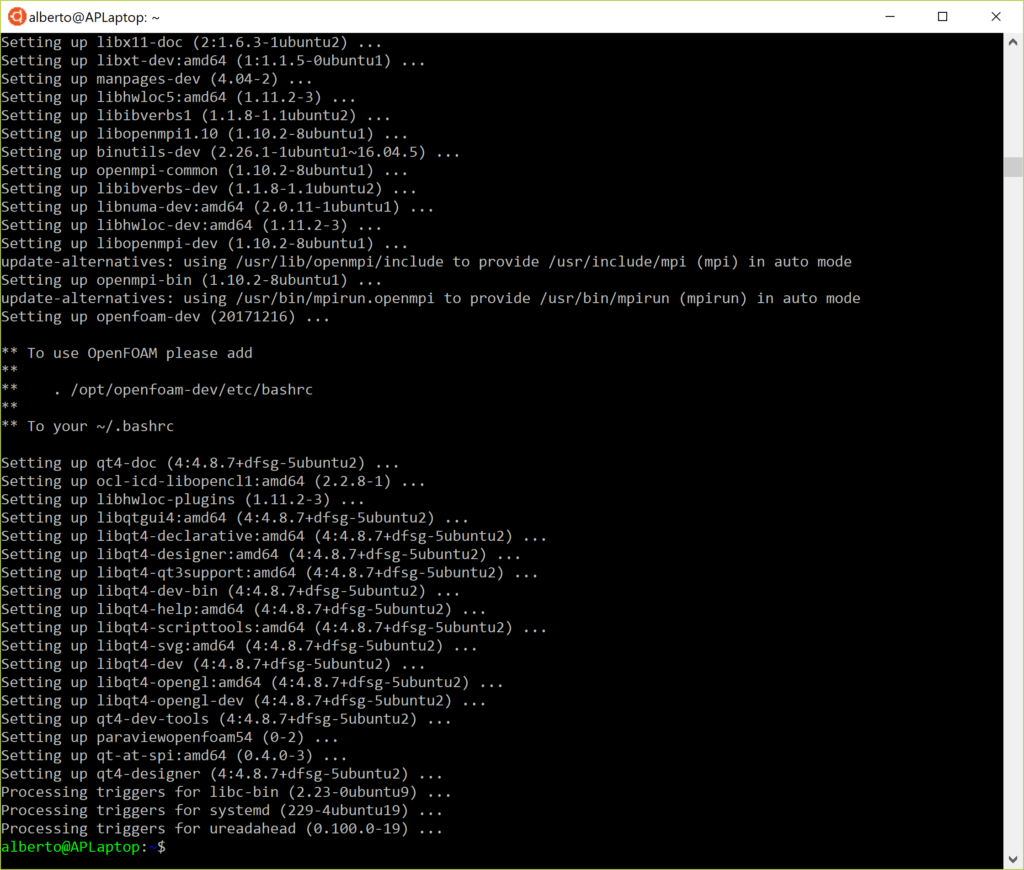Click the empty scrollbar track below the thumb
This screenshot has width=1024, height=870.
click(1013, 500)
